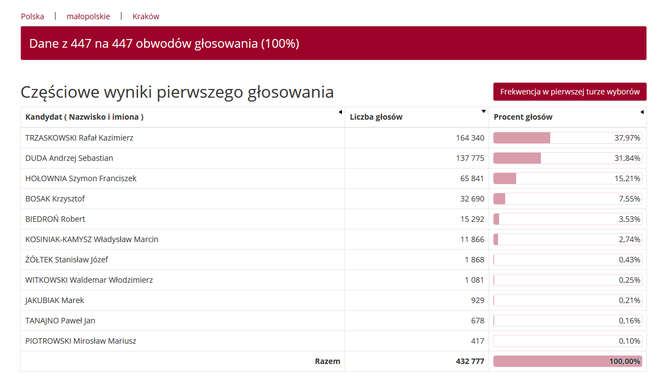664x381 pixels.
Task: Select PIOTROWSKI Mirosław Mariusz row name
Action: [x=80, y=341]
